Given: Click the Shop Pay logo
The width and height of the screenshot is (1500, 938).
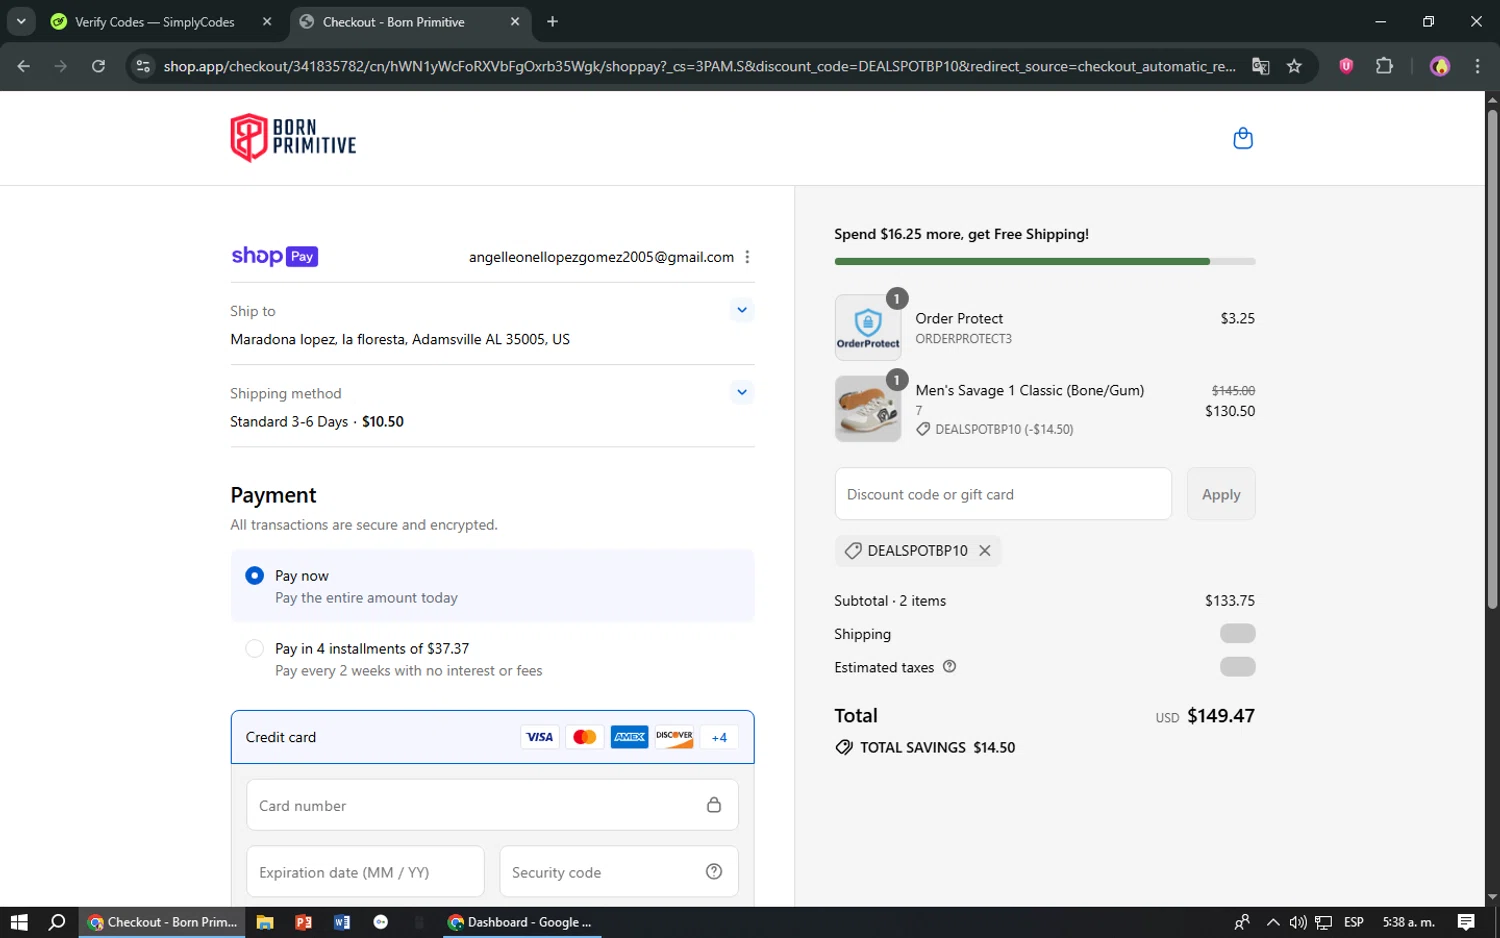Looking at the screenshot, I should pos(275,256).
